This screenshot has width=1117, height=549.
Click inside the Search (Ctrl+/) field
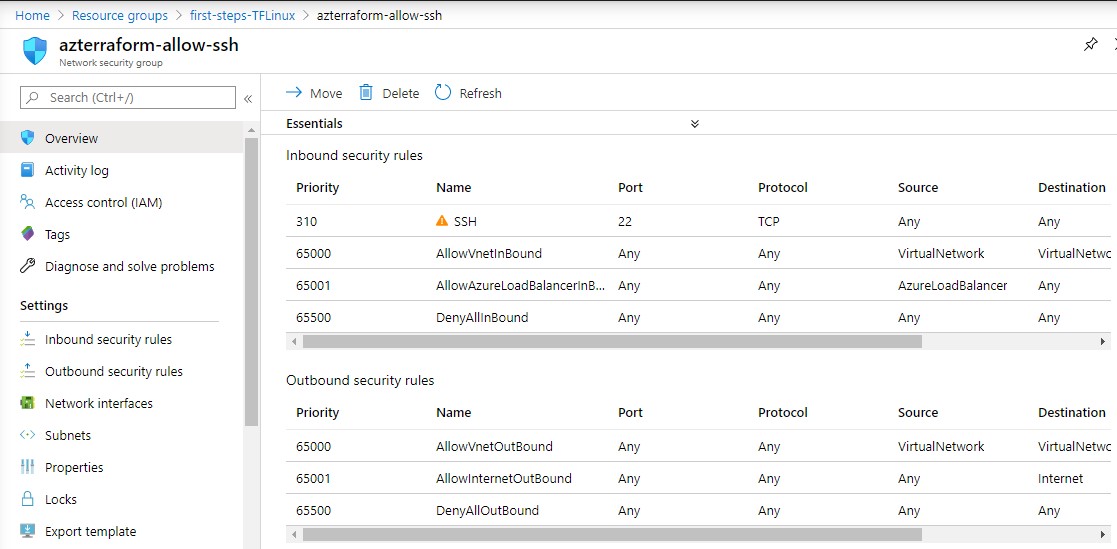point(135,97)
